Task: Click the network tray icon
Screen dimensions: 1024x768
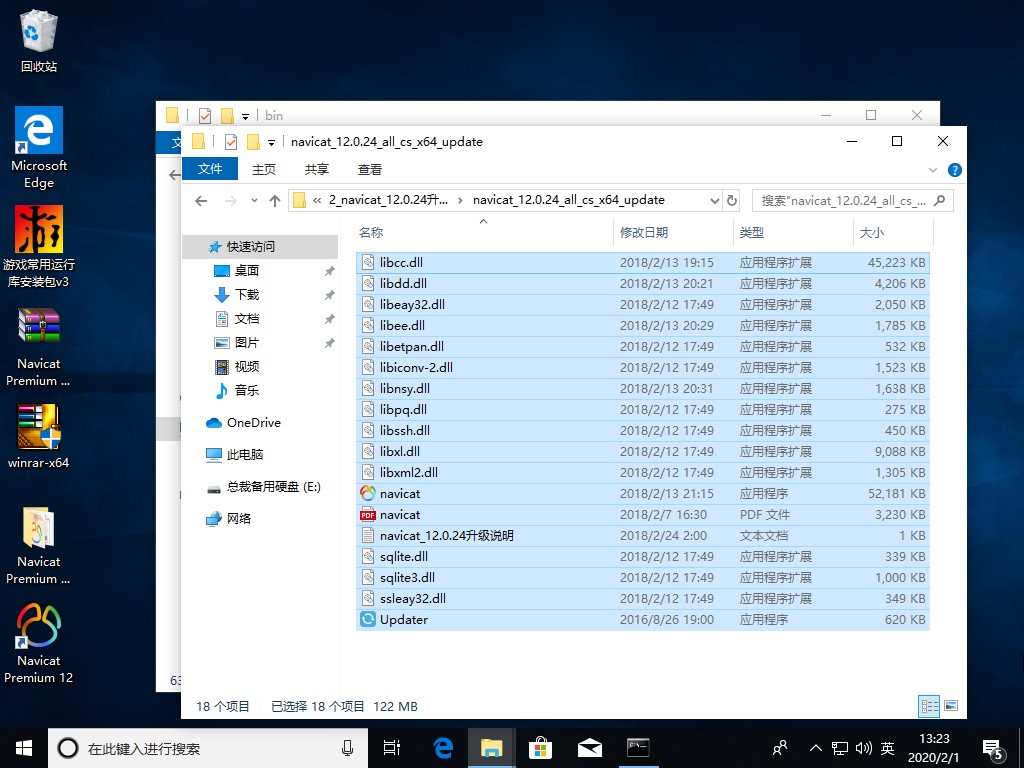Action: [840, 748]
